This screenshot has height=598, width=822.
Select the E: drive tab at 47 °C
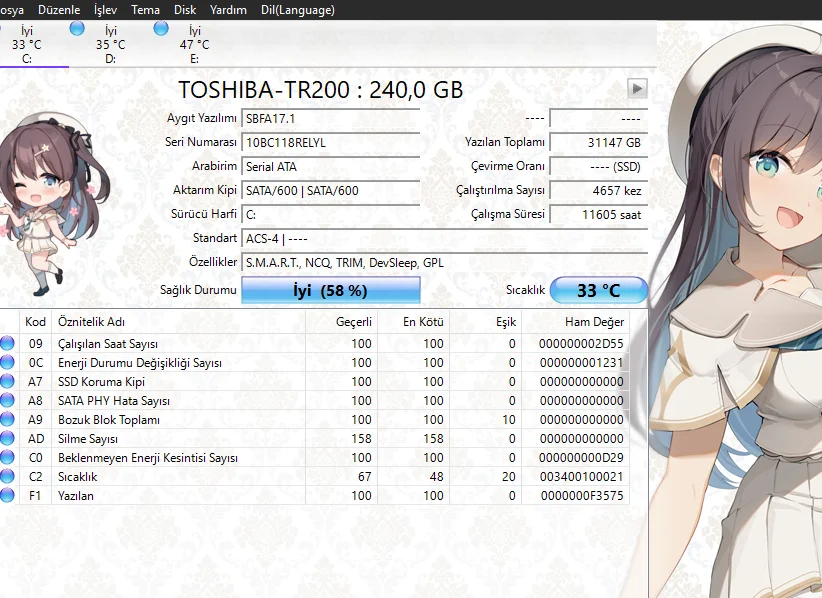[x=194, y=45]
